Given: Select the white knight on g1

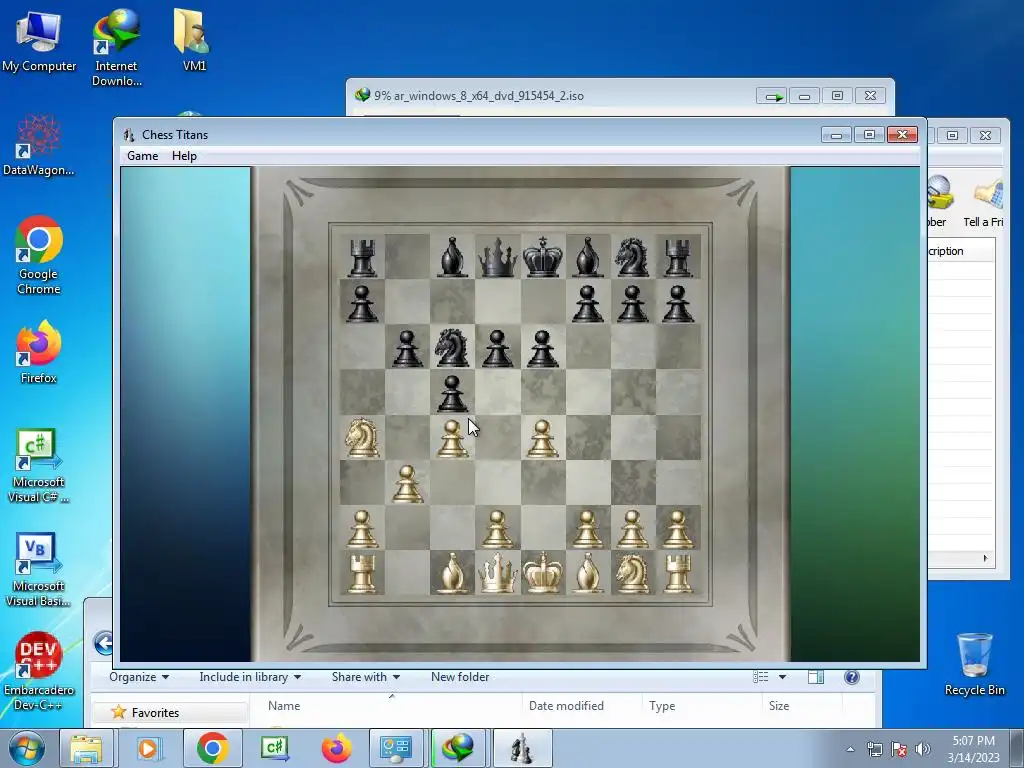Looking at the screenshot, I should click(x=632, y=573).
